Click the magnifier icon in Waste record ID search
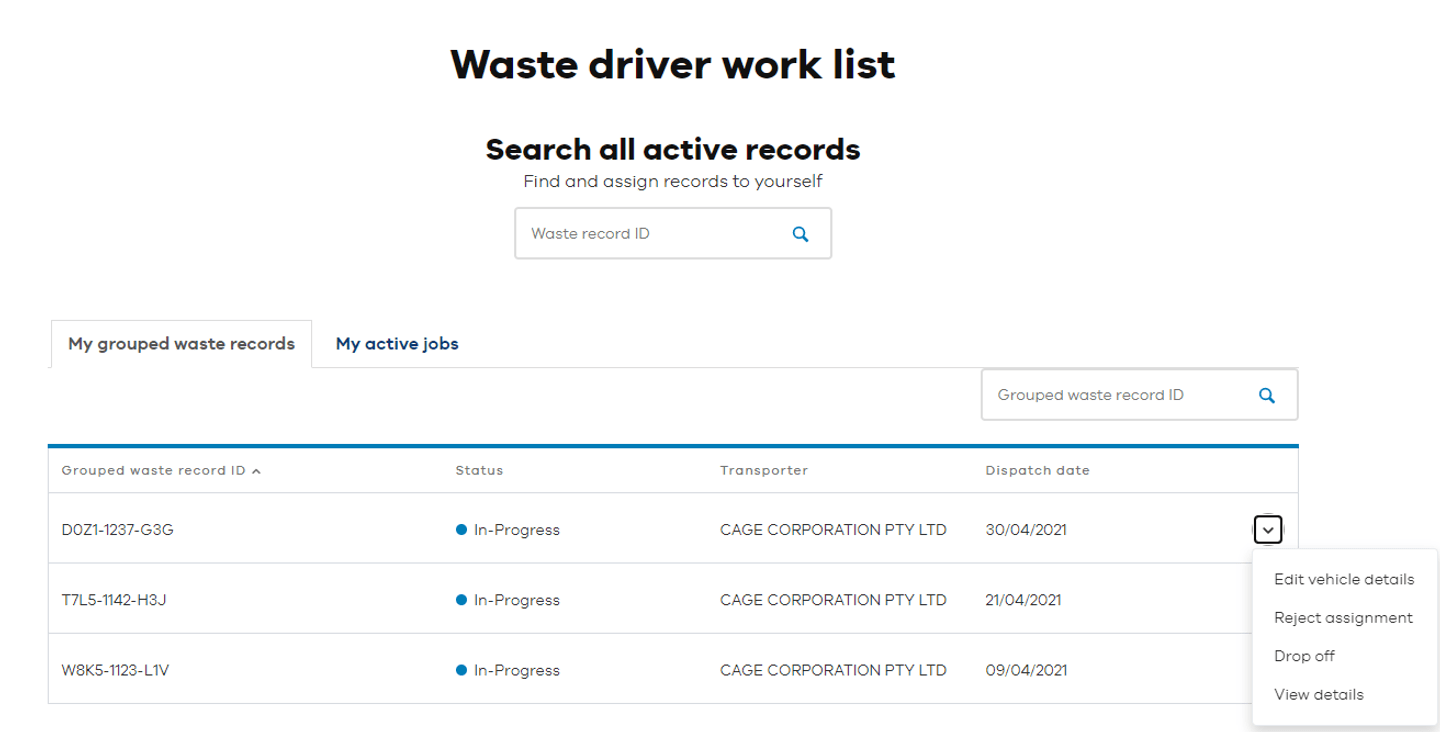 click(800, 233)
